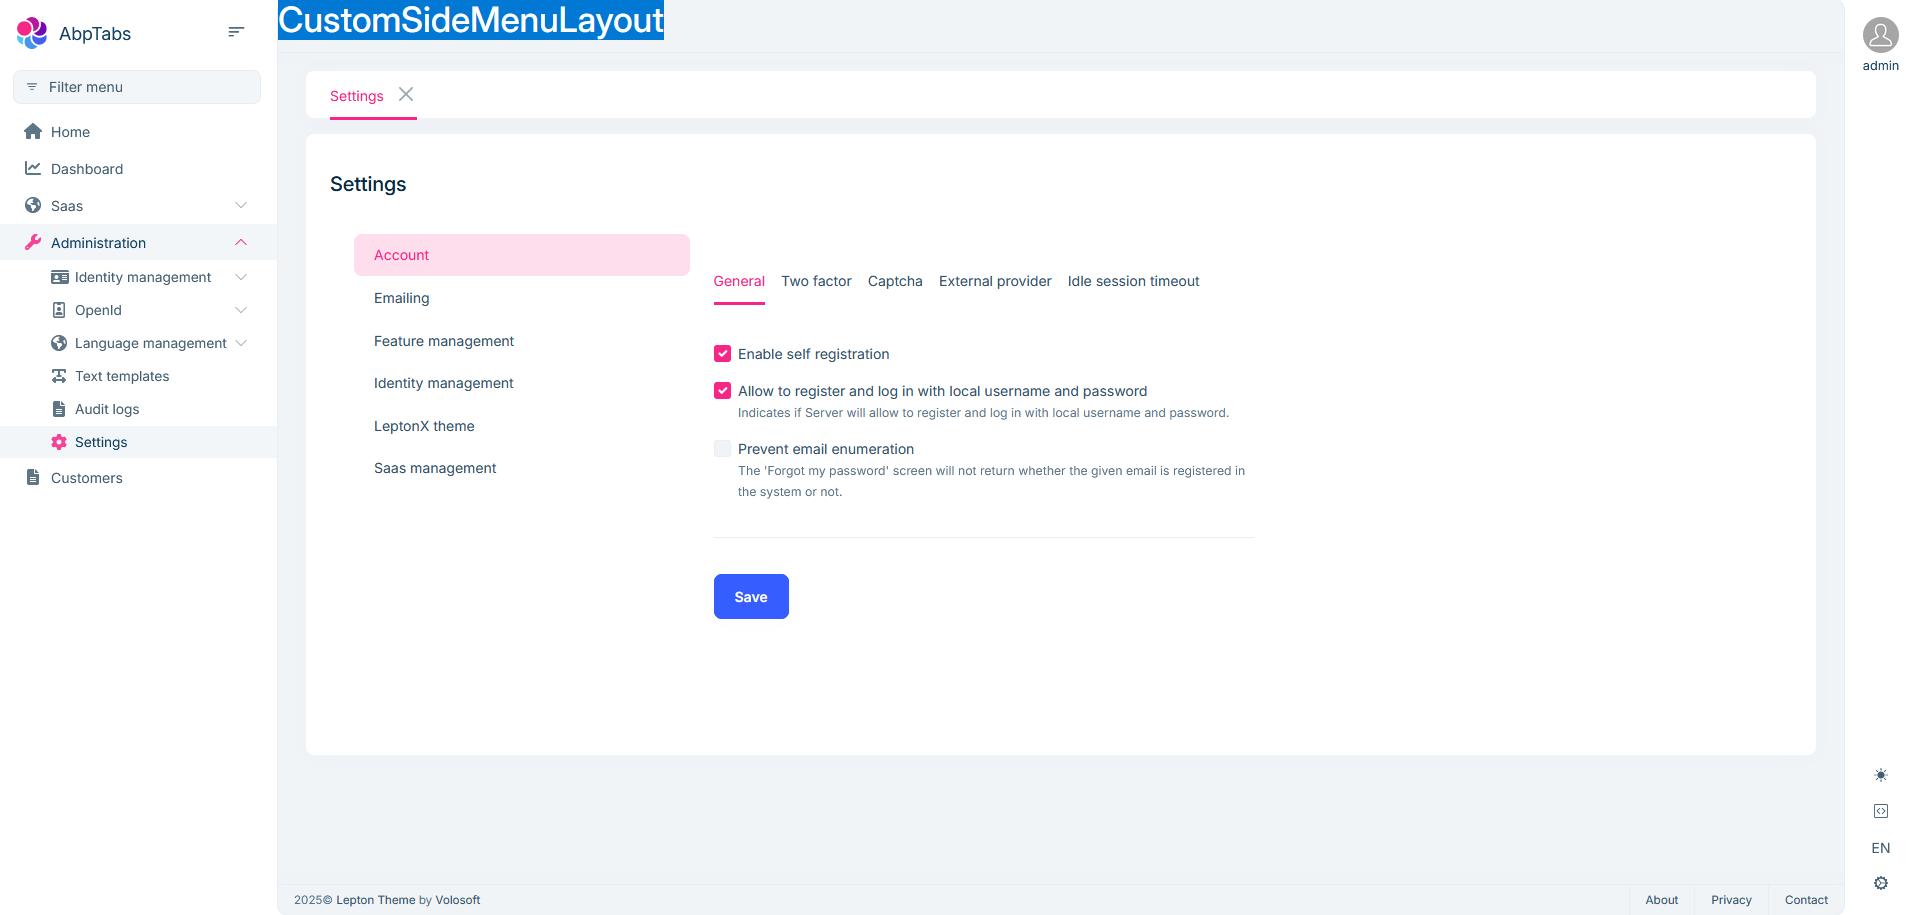Image resolution: width=1916 pixels, height=915 pixels.
Task: Click the gear icon in right toolbar
Action: [x=1880, y=883]
